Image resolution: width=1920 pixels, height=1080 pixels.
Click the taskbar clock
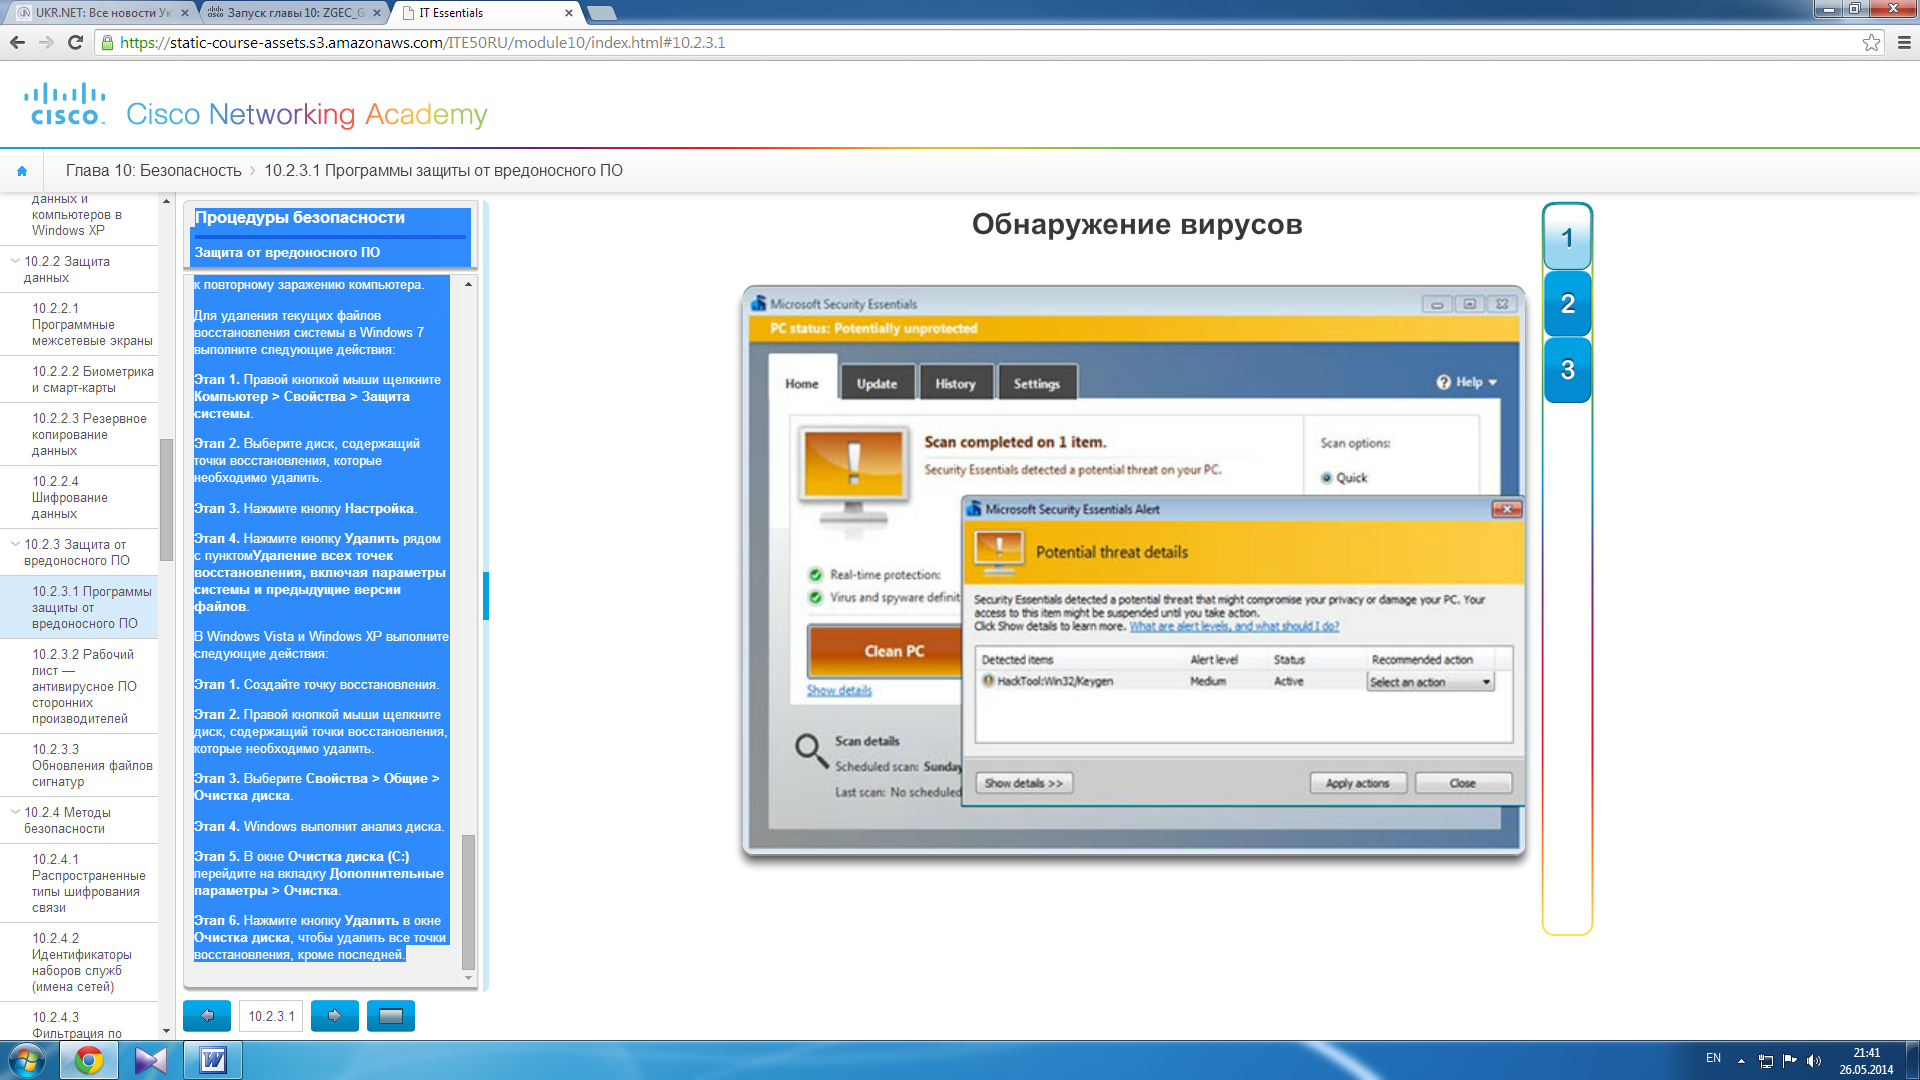[1866, 1061]
